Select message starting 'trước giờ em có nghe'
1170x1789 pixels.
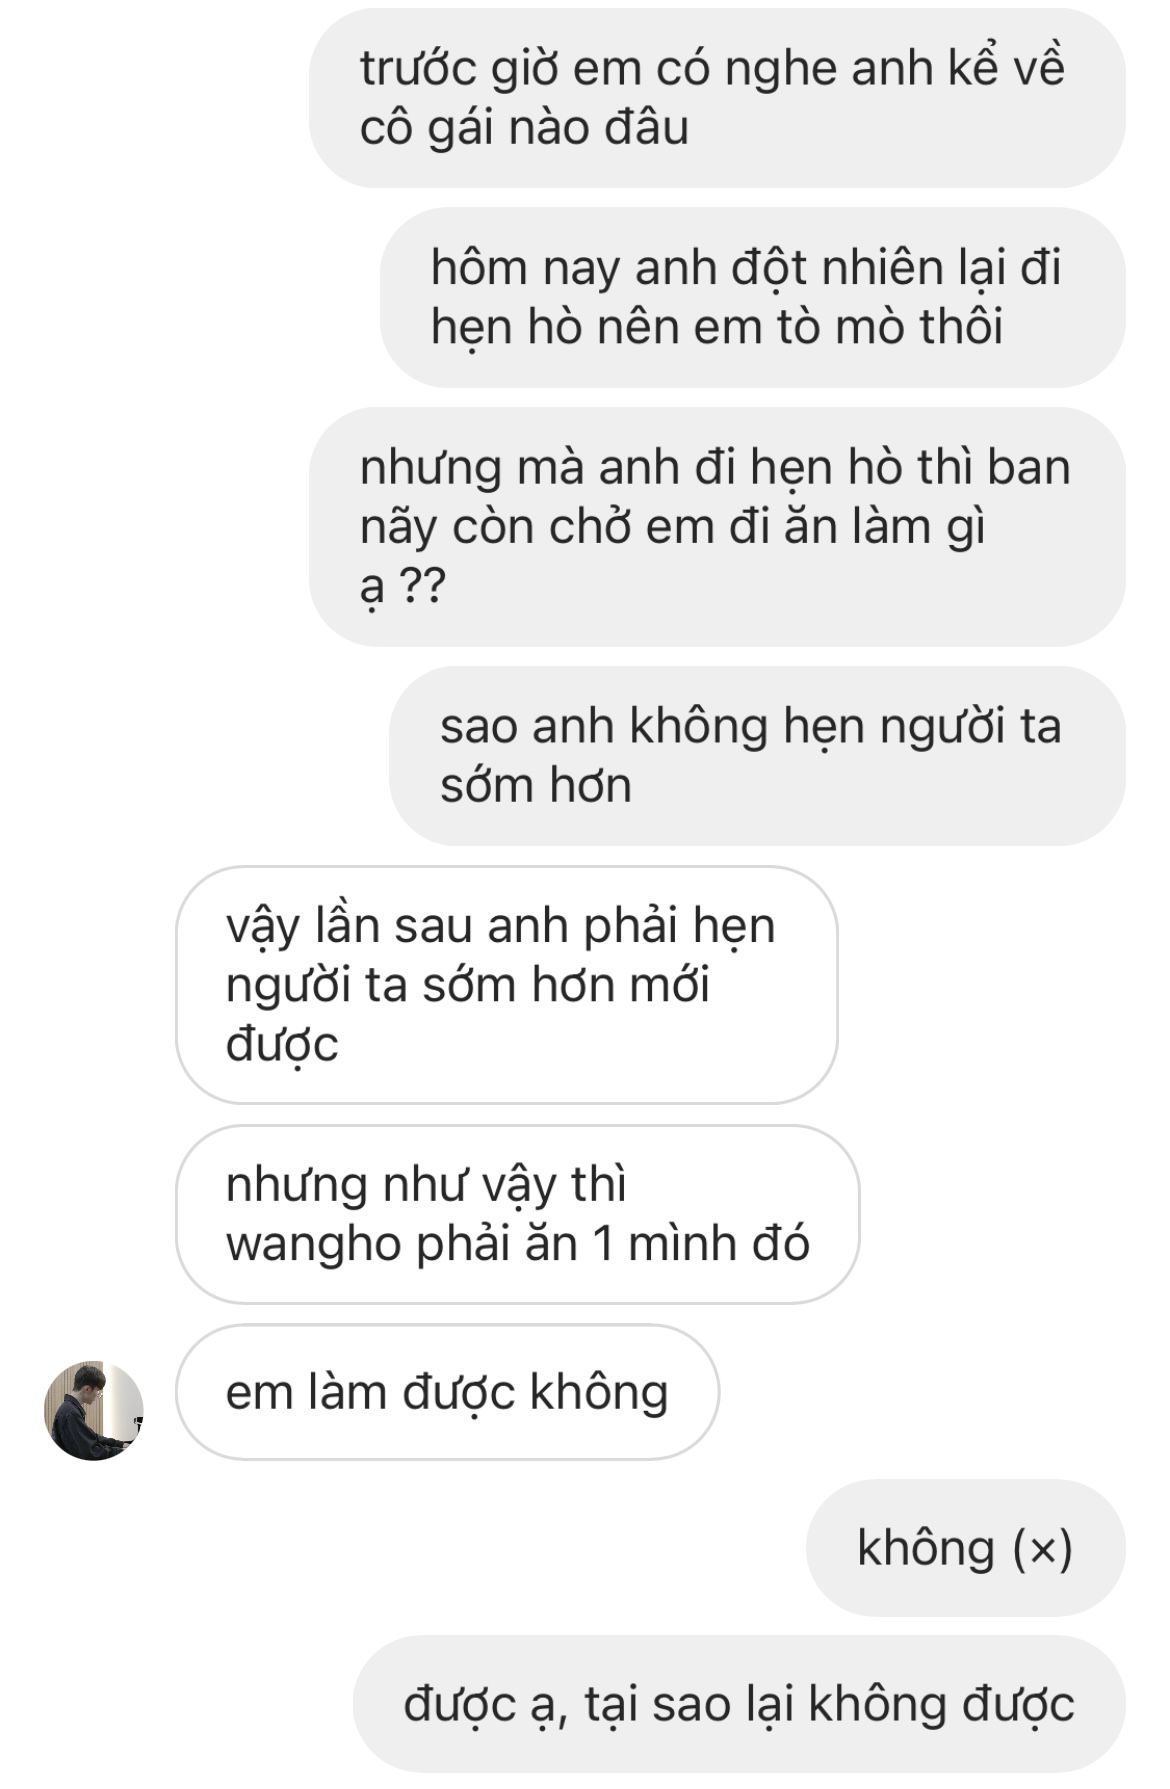717,98
